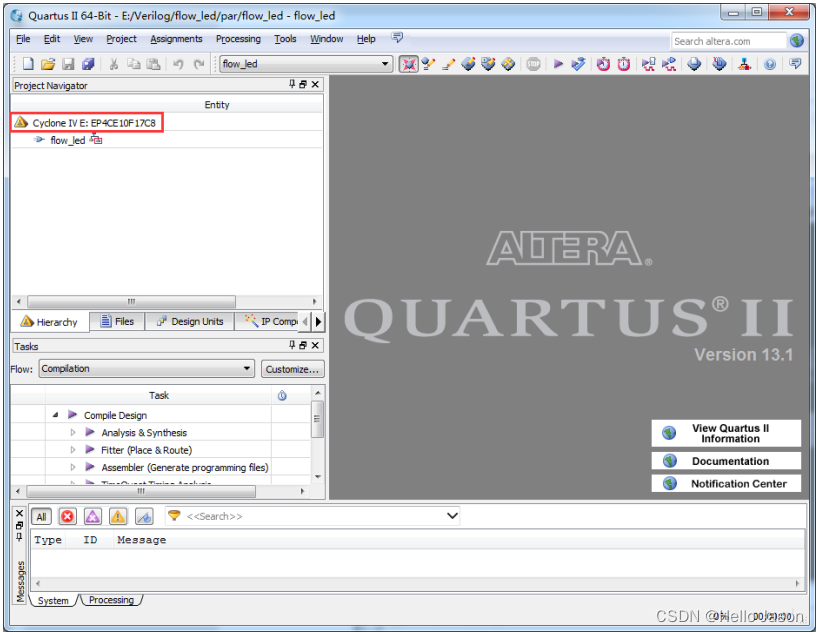Click the clock icon in the Task header
The width and height of the screenshot is (818, 632).
click(282, 395)
